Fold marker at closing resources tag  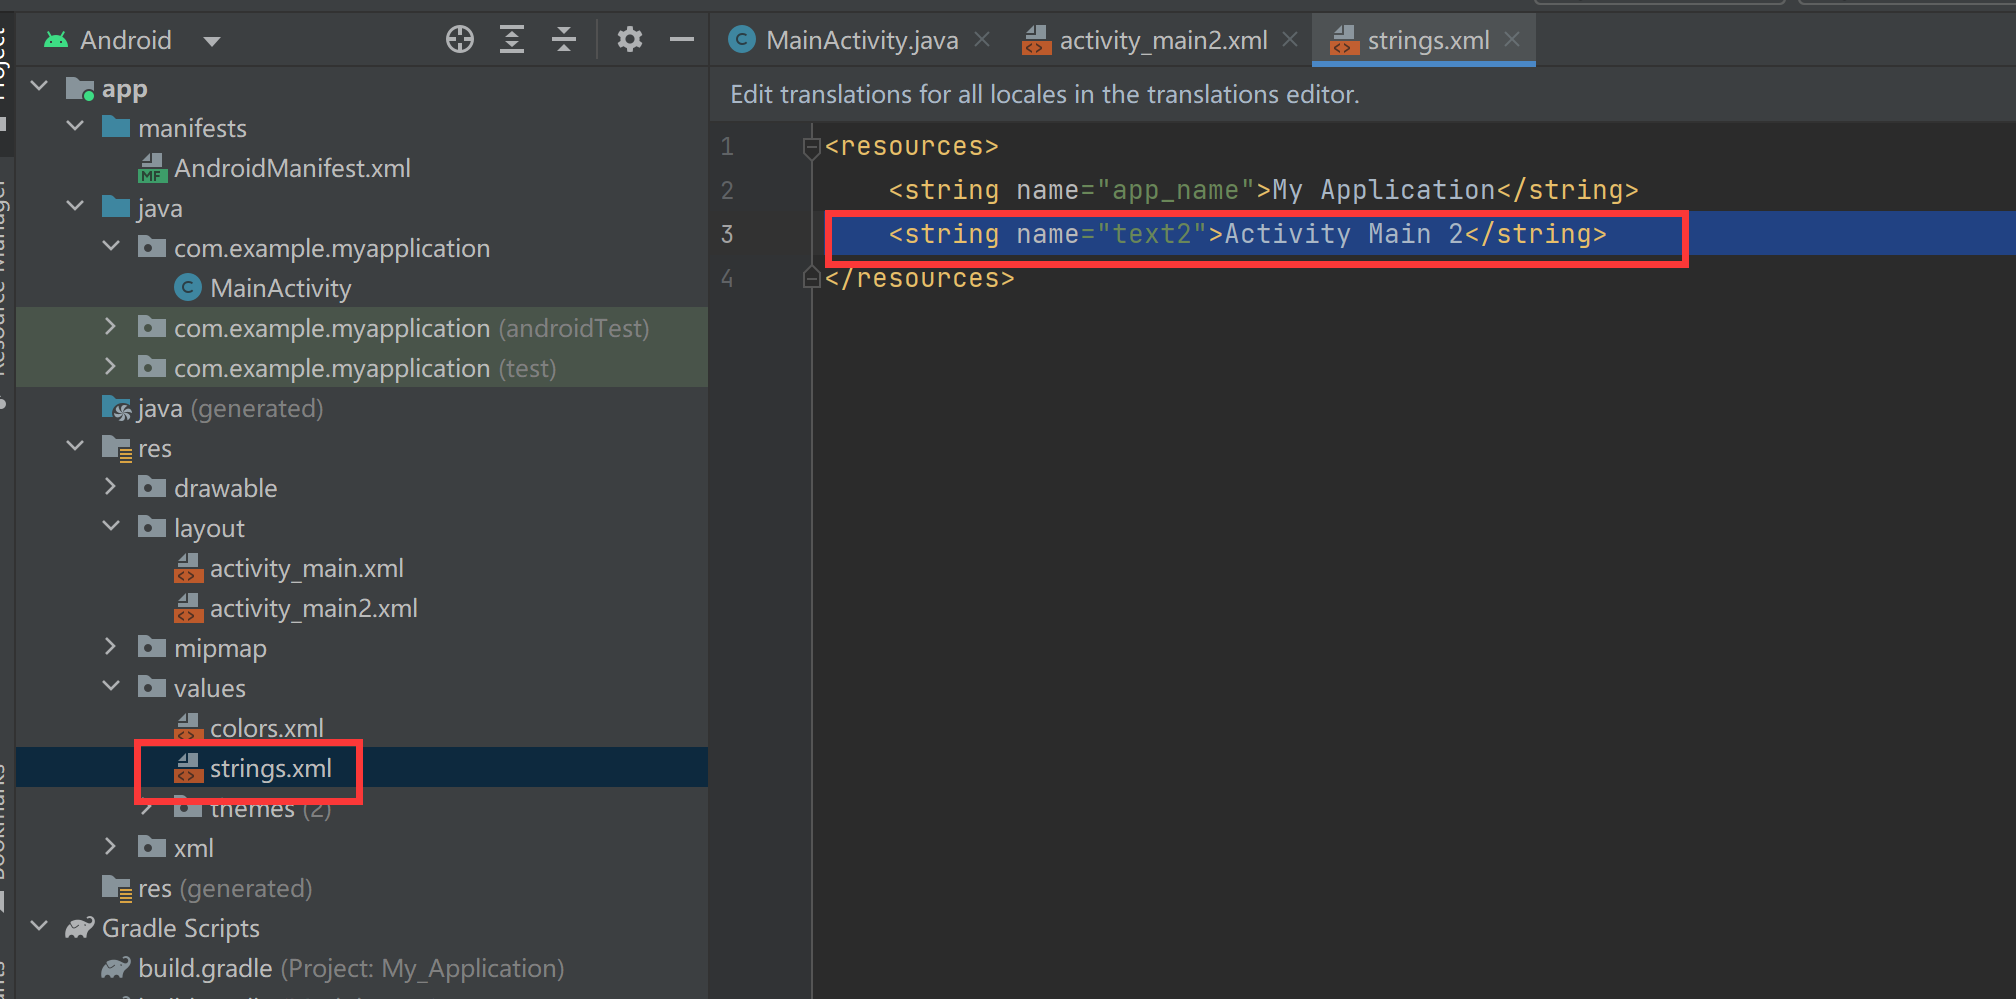tap(811, 277)
